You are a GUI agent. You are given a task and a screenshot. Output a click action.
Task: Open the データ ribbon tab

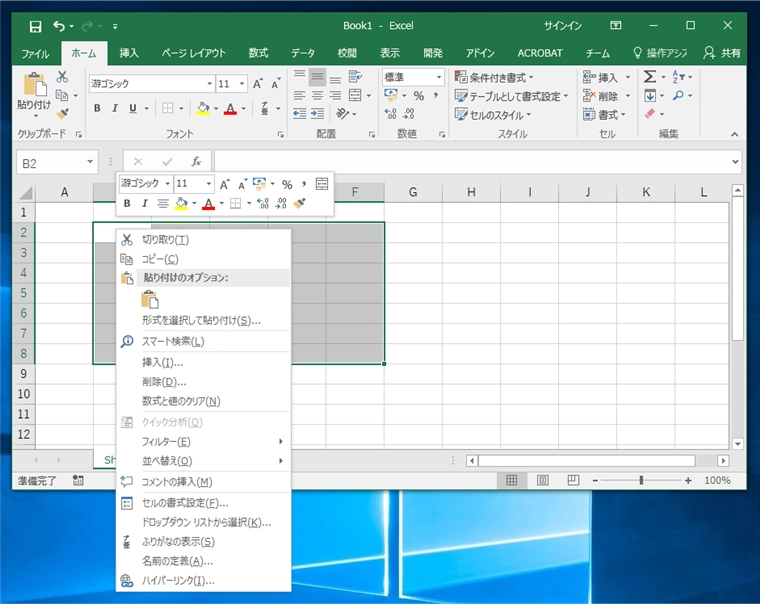point(303,53)
